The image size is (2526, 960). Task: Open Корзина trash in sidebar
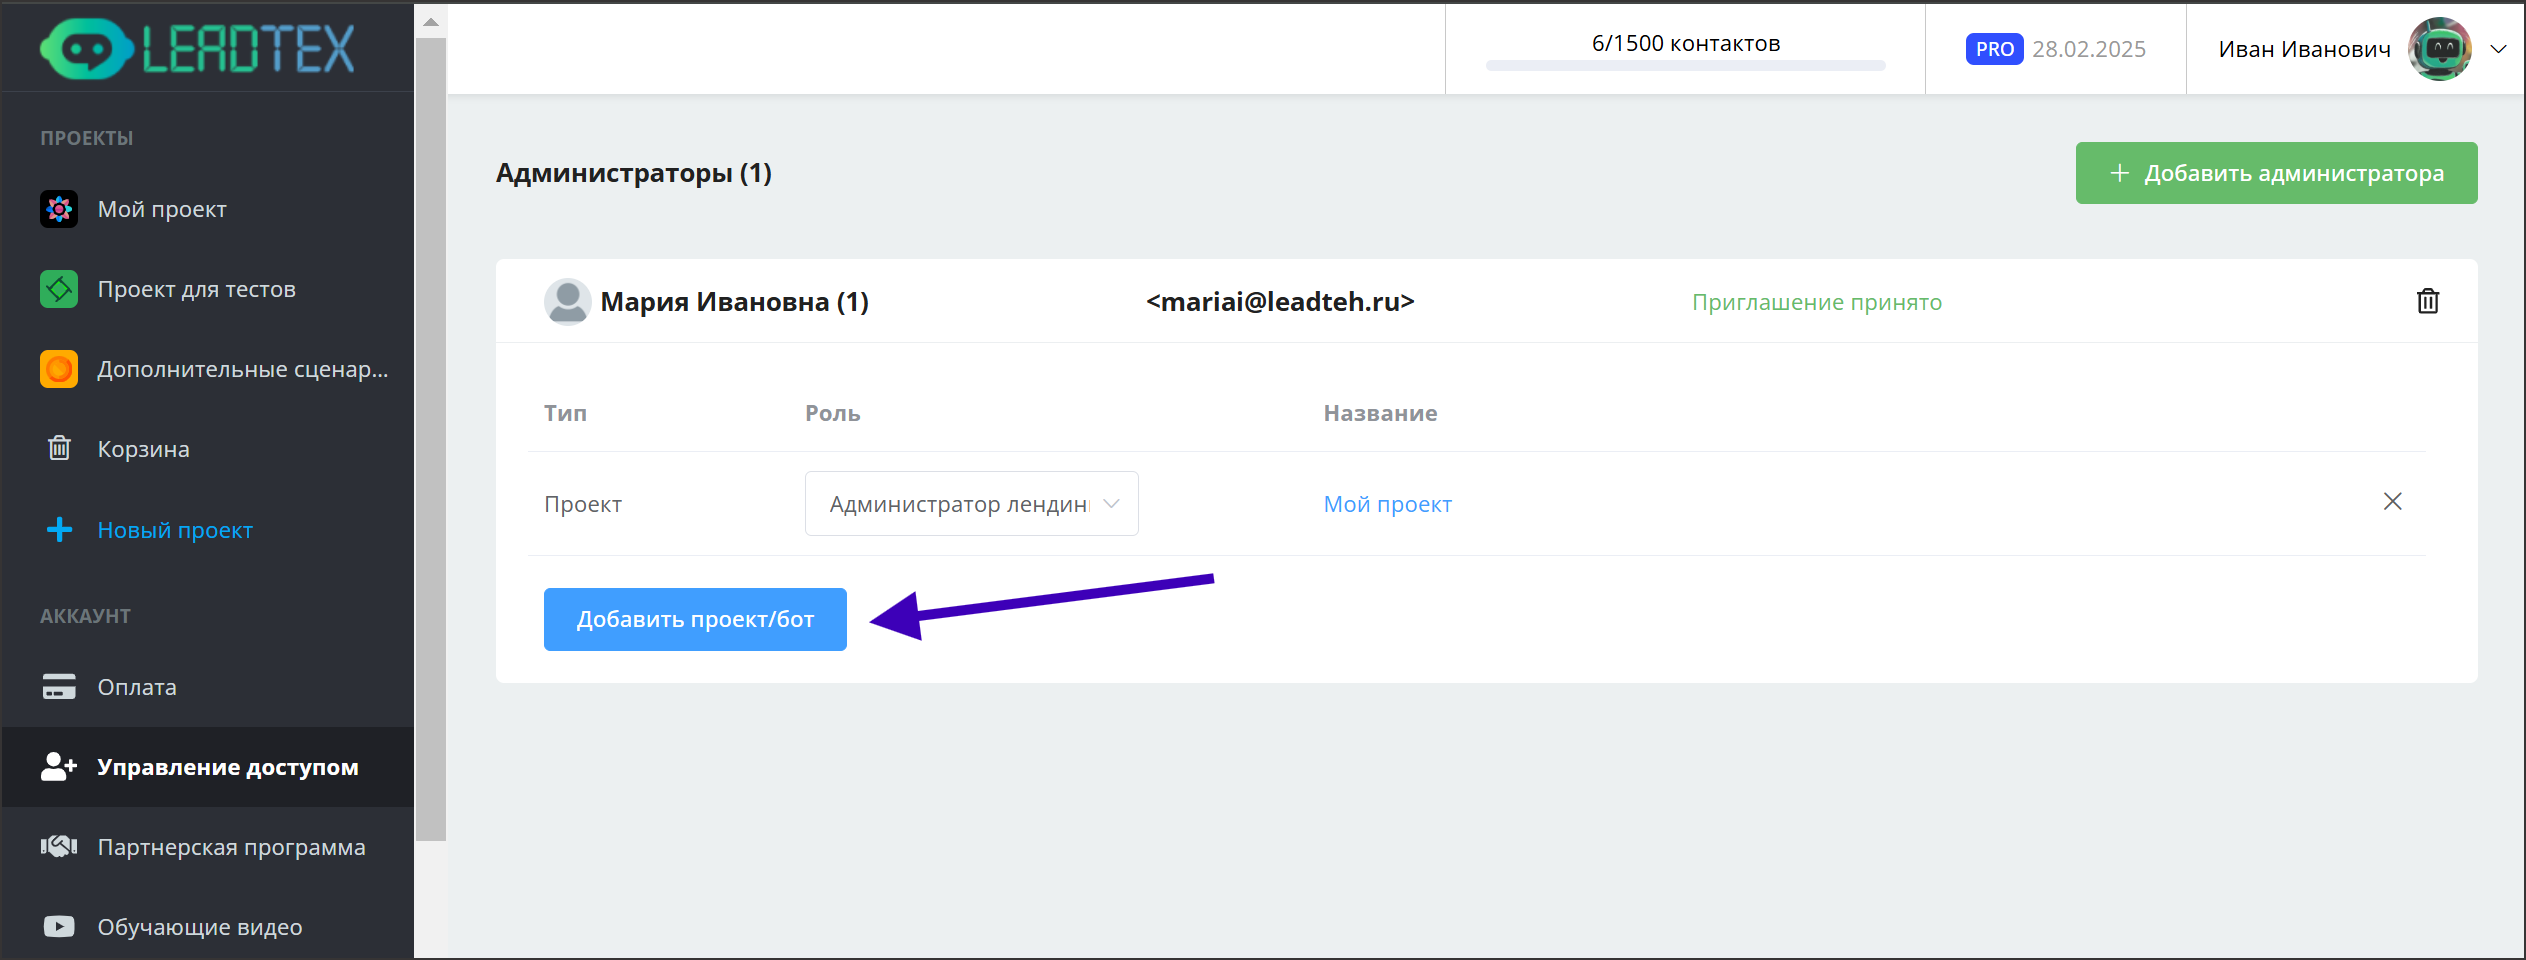59,449
